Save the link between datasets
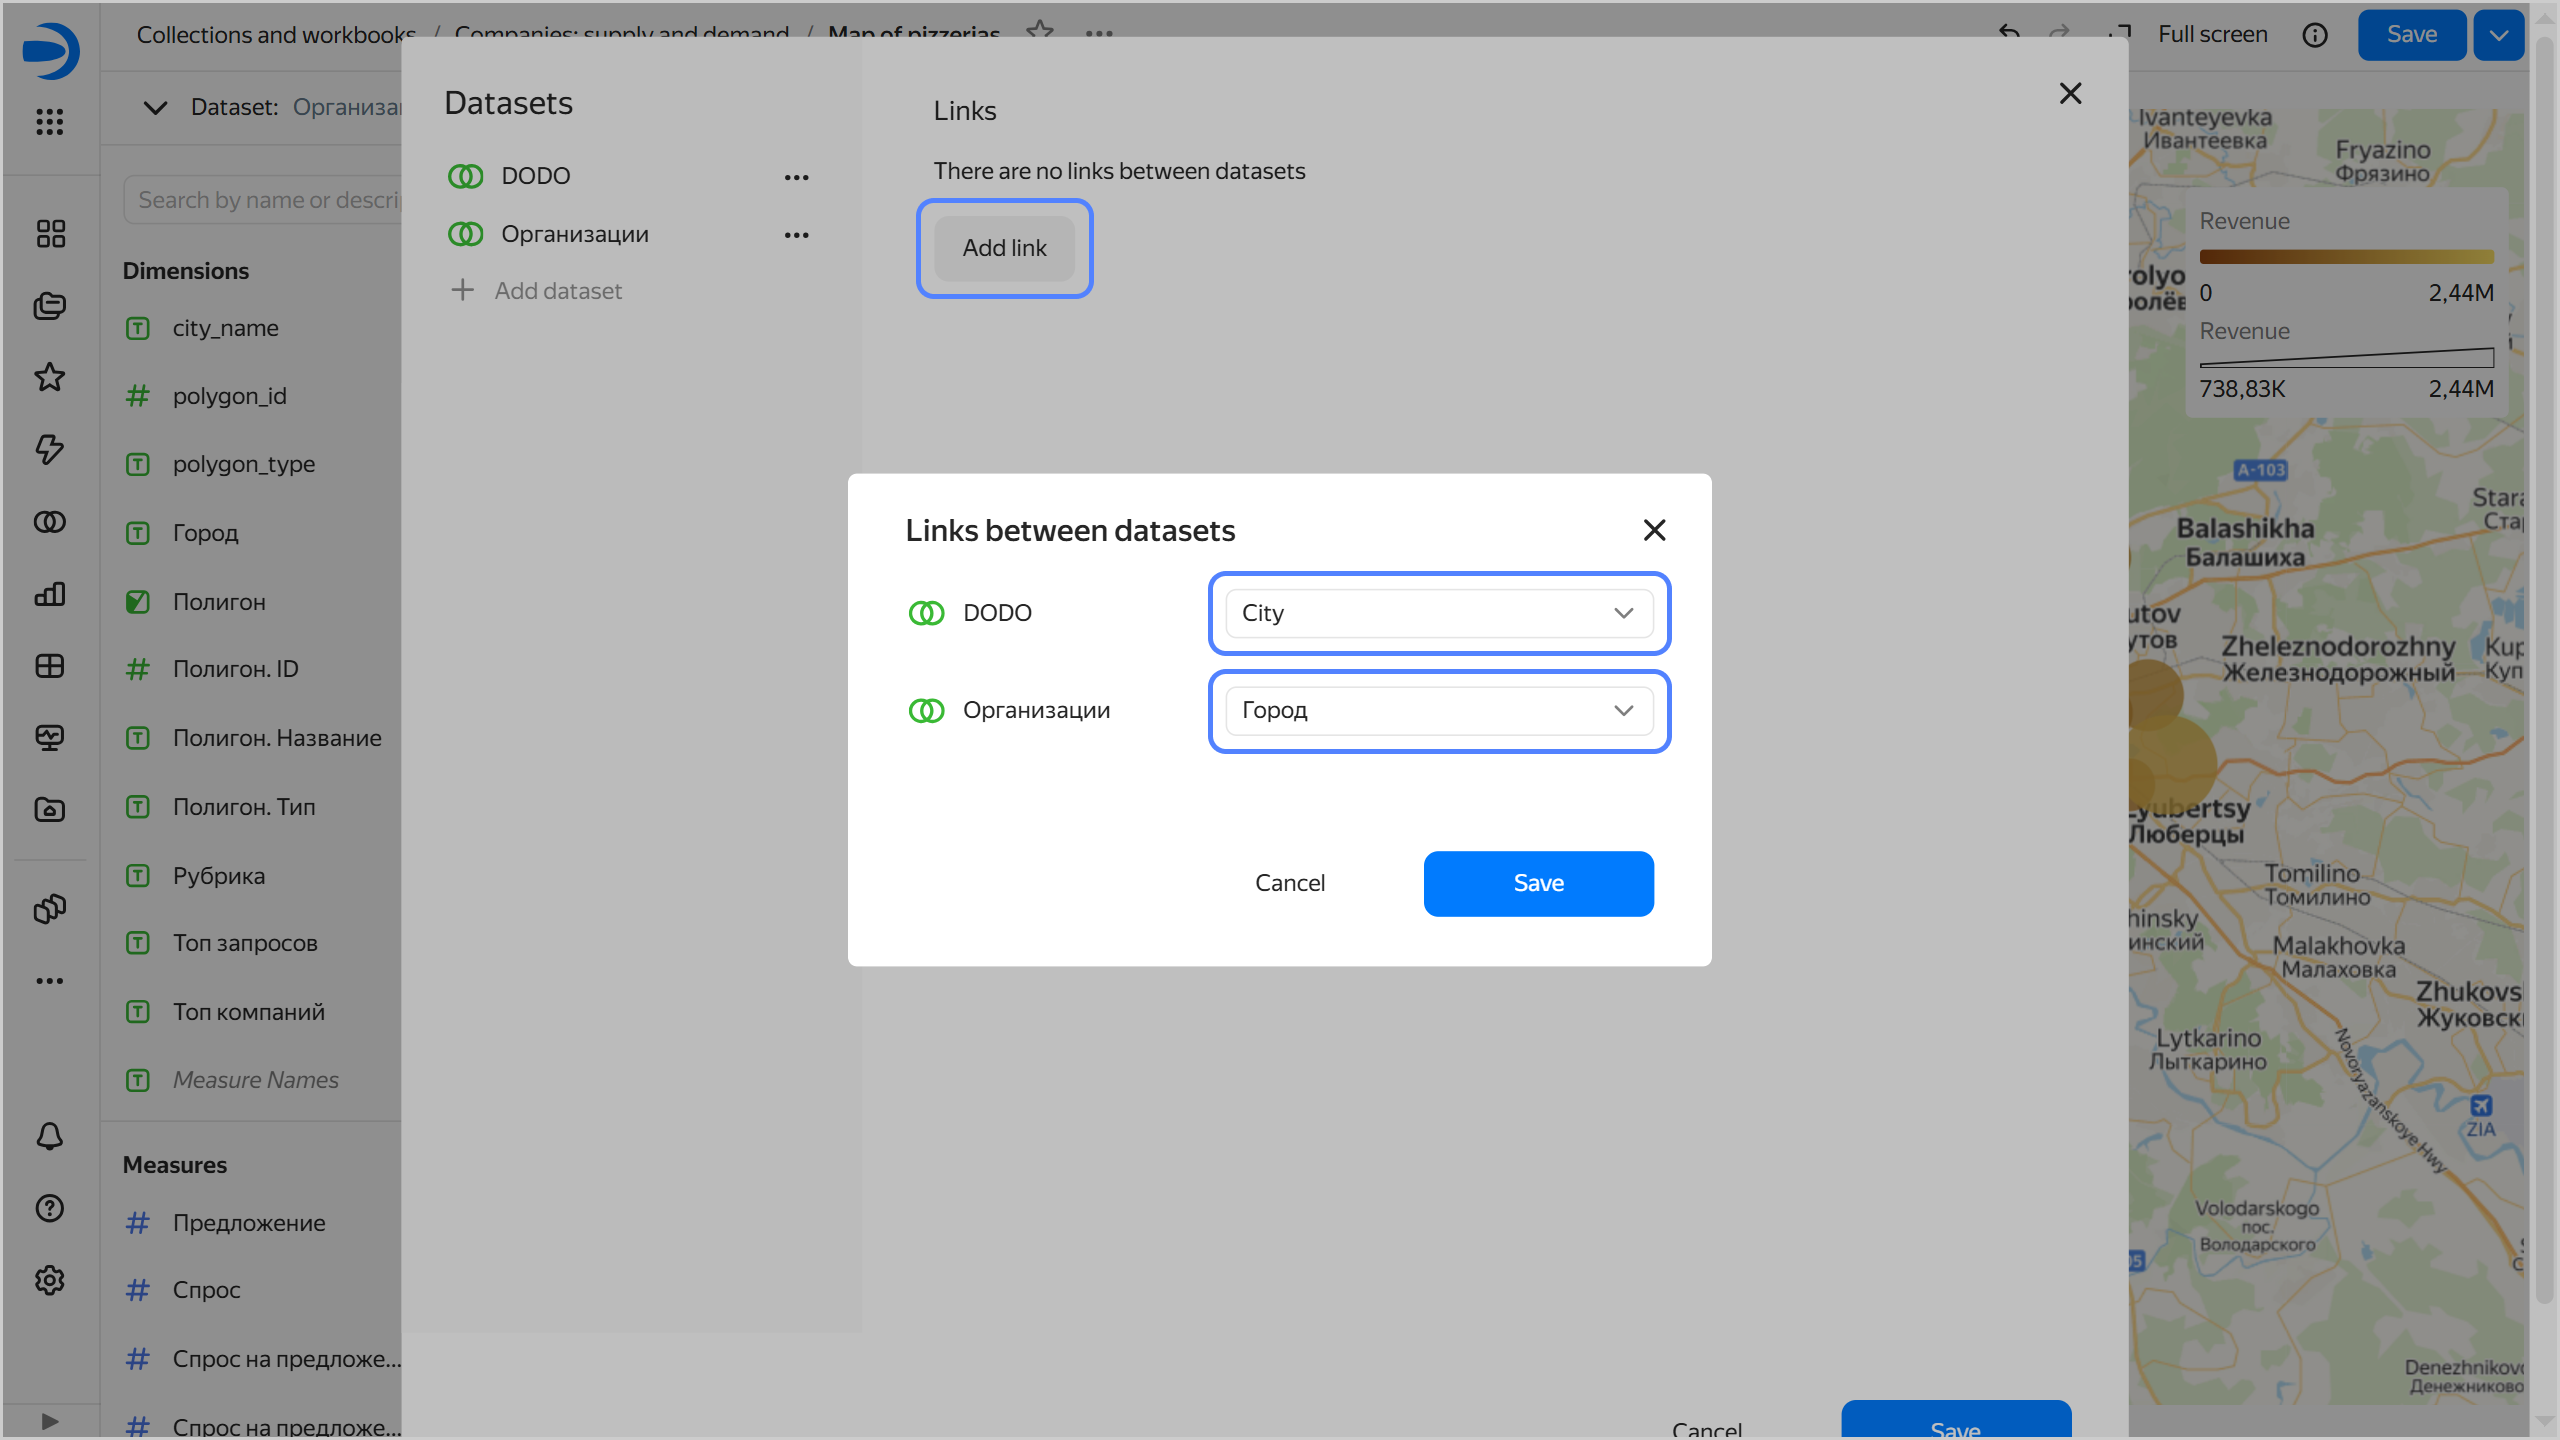The height and width of the screenshot is (1440, 2560). tap(1538, 883)
